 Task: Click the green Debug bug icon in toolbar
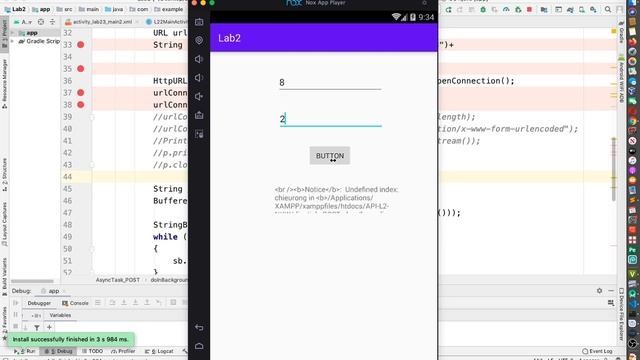click(483, 9)
